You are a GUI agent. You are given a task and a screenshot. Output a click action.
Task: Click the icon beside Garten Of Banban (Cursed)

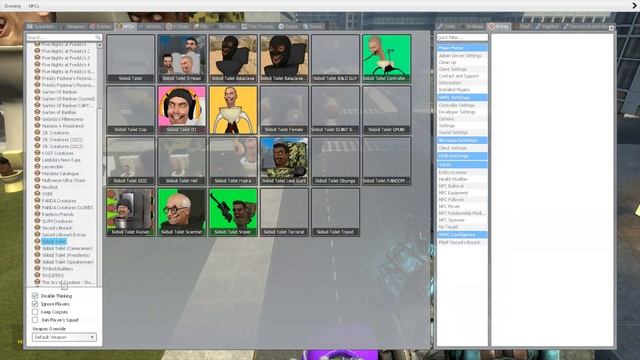37,99
